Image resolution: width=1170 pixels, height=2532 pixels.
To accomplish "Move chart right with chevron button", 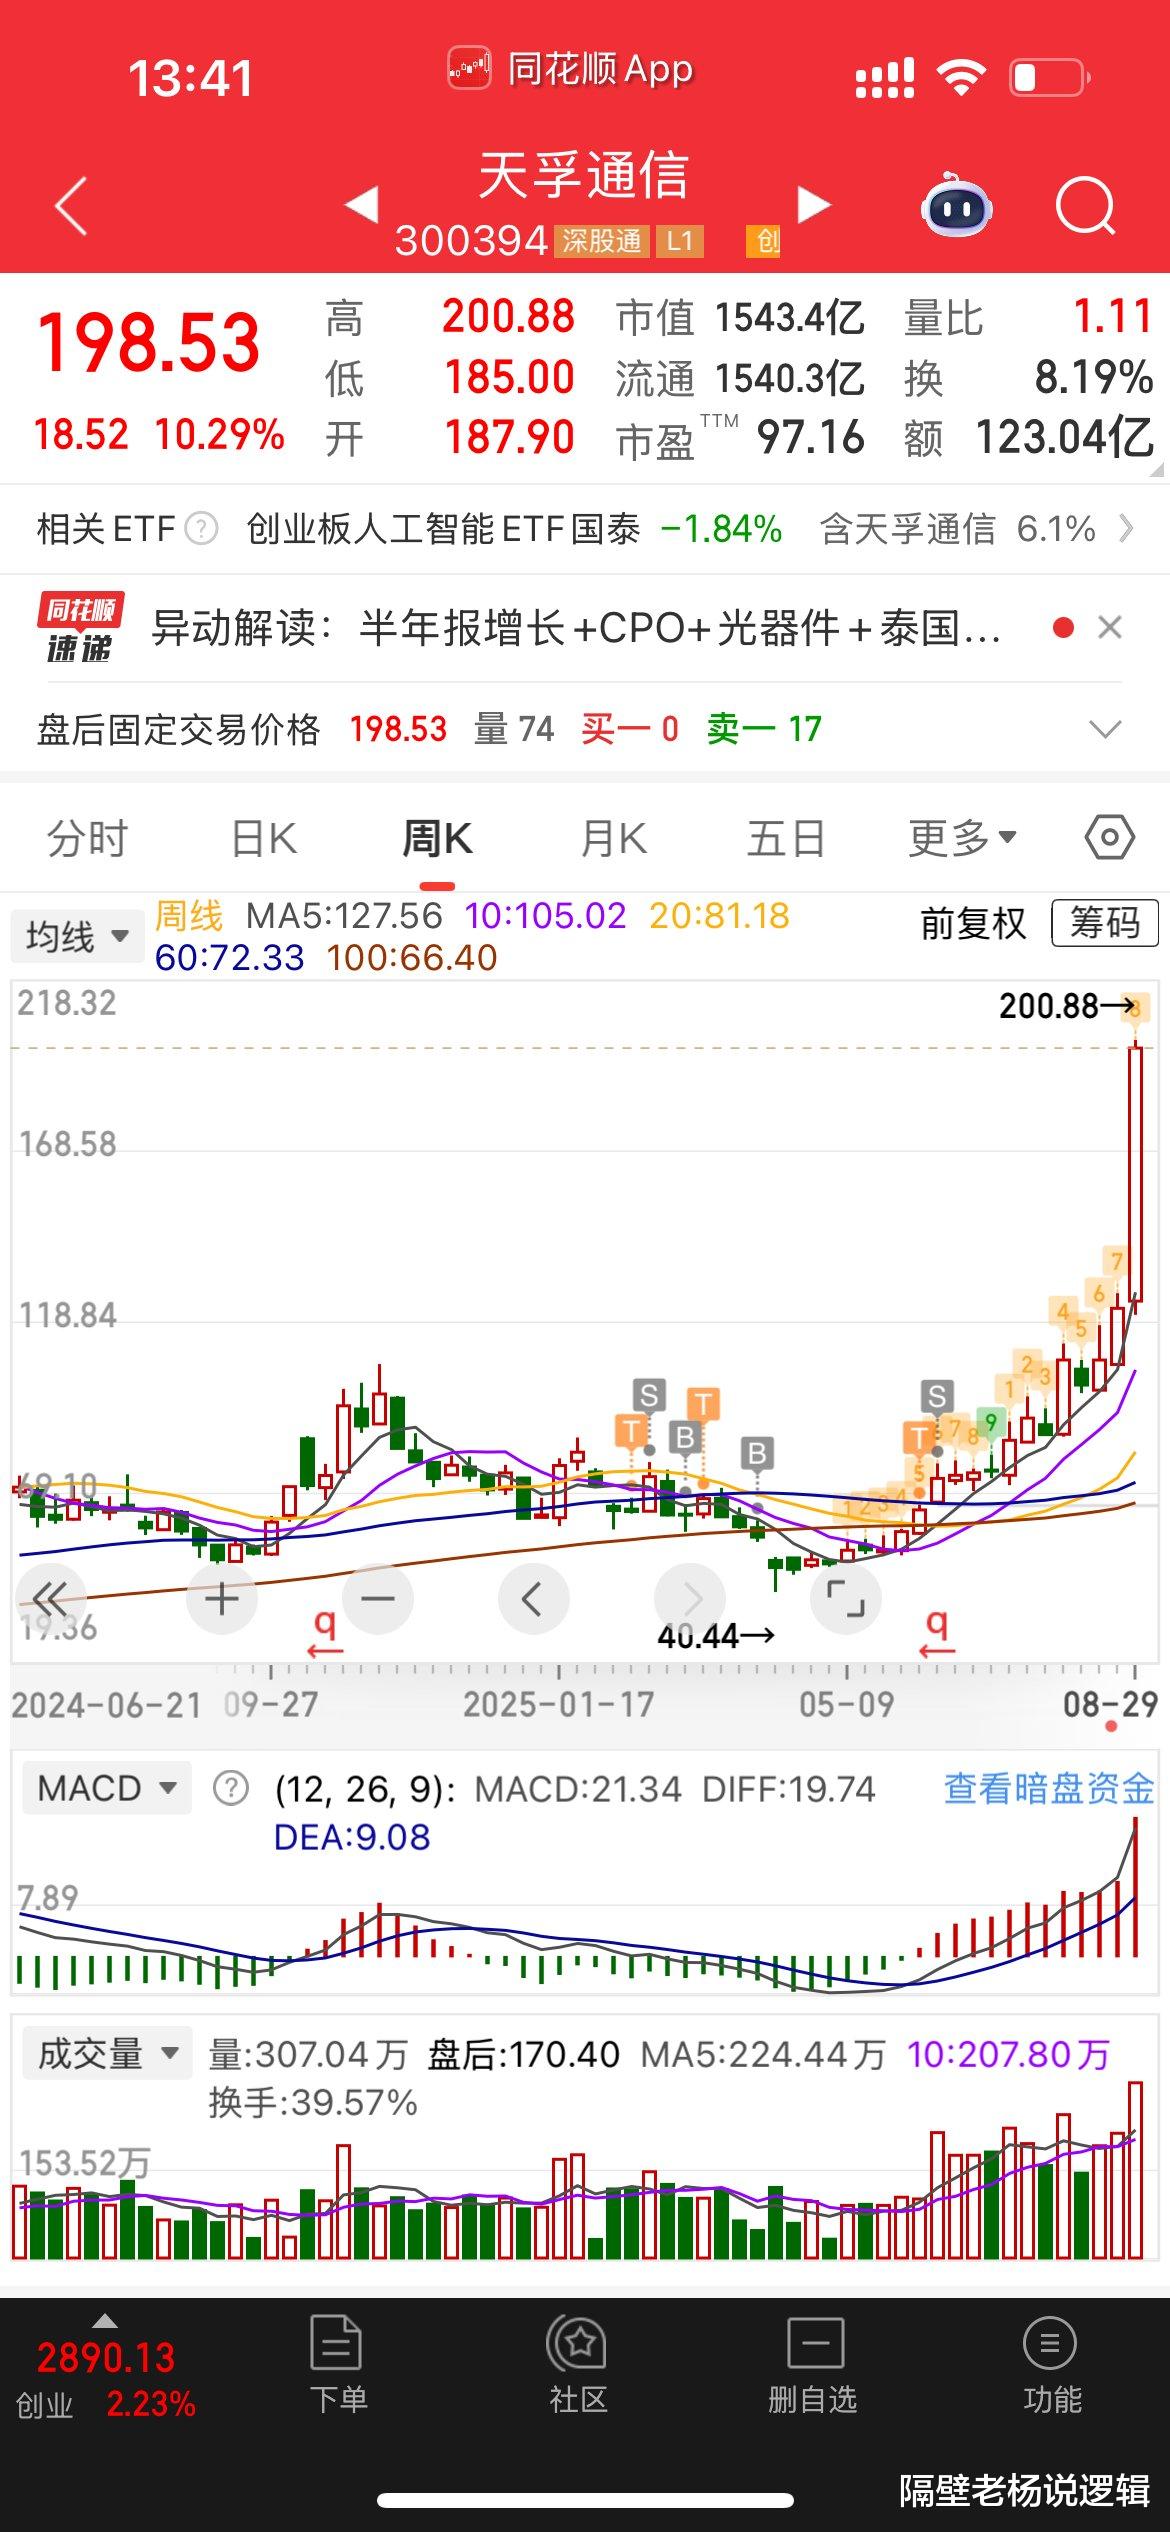I will click(x=690, y=1598).
